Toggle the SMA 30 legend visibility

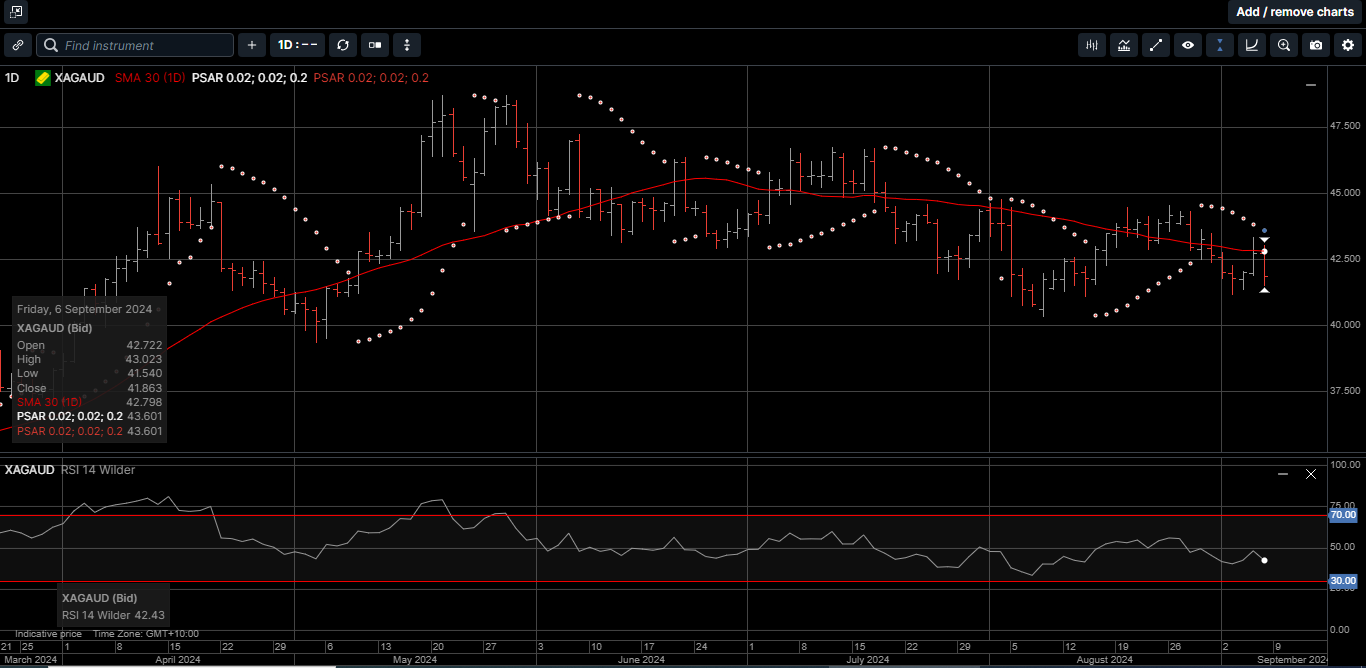pos(149,77)
